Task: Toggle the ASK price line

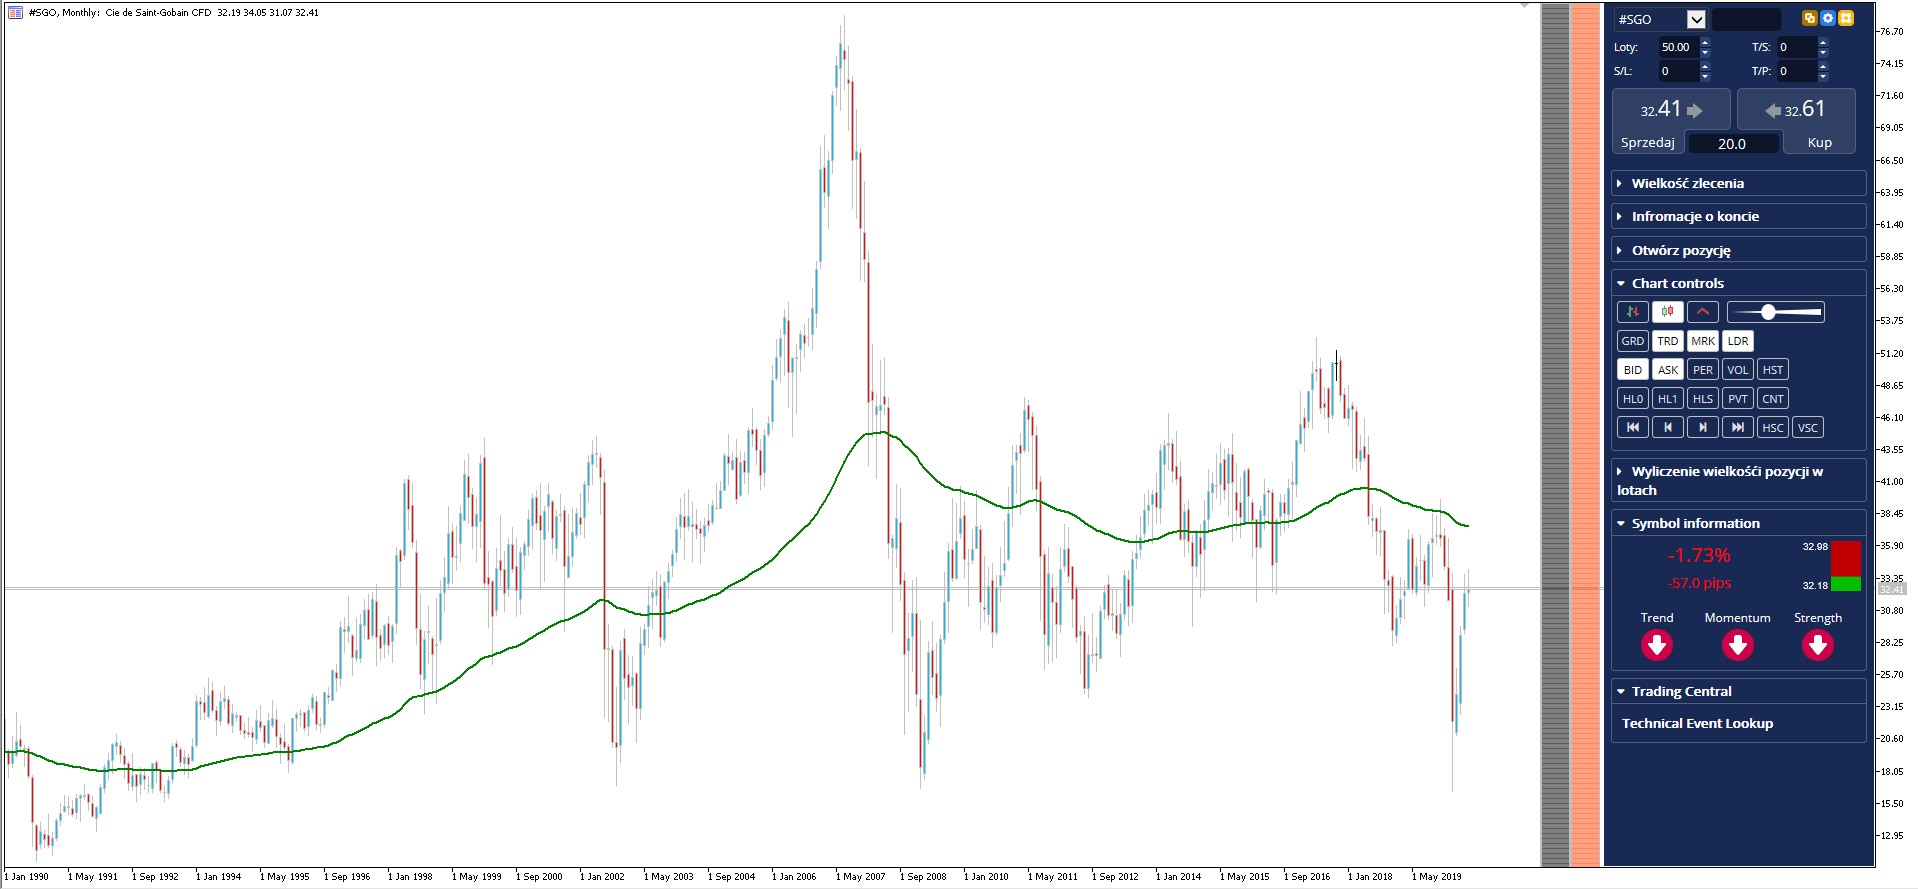Action: (x=1667, y=370)
